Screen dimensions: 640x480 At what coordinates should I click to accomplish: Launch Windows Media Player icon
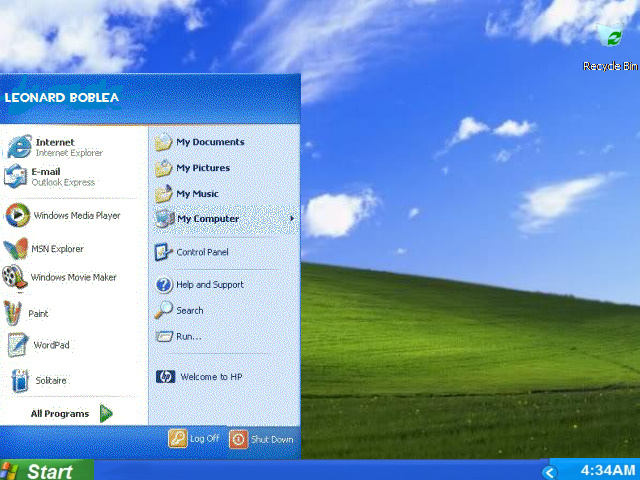coord(18,215)
